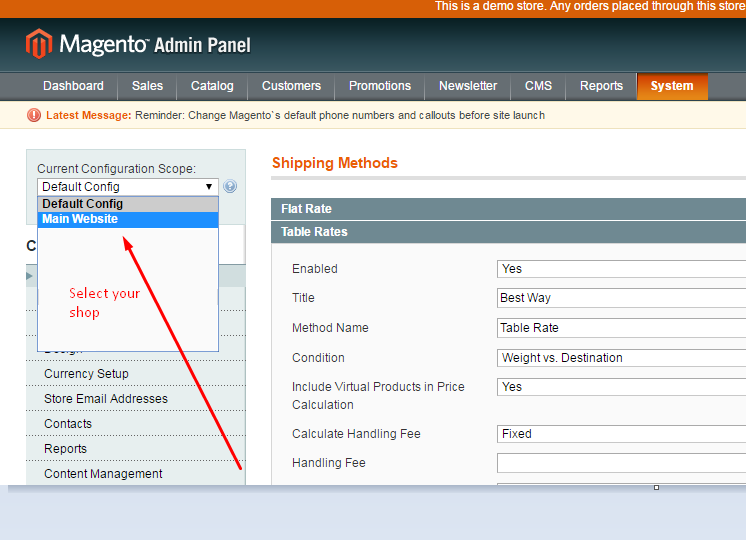746x540 pixels.
Task: Open Store Email Addresses in sidebar
Action: coord(136,399)
